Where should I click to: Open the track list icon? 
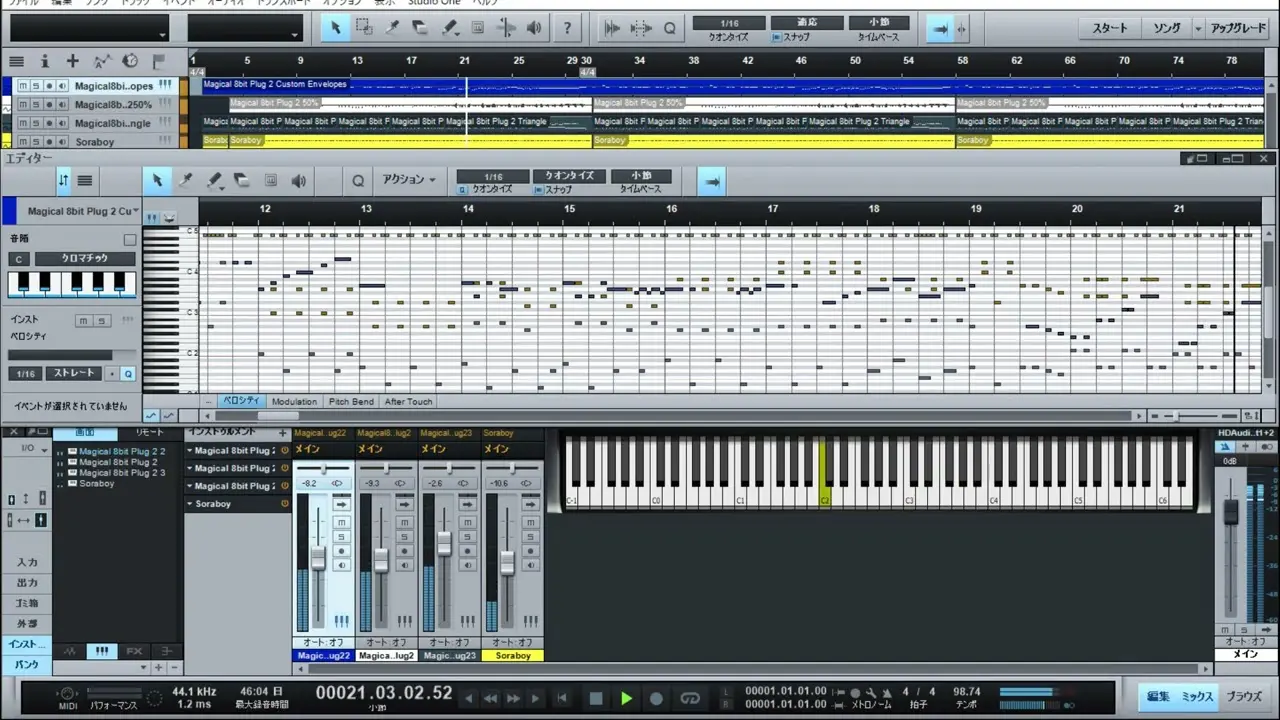click(16, 62)
